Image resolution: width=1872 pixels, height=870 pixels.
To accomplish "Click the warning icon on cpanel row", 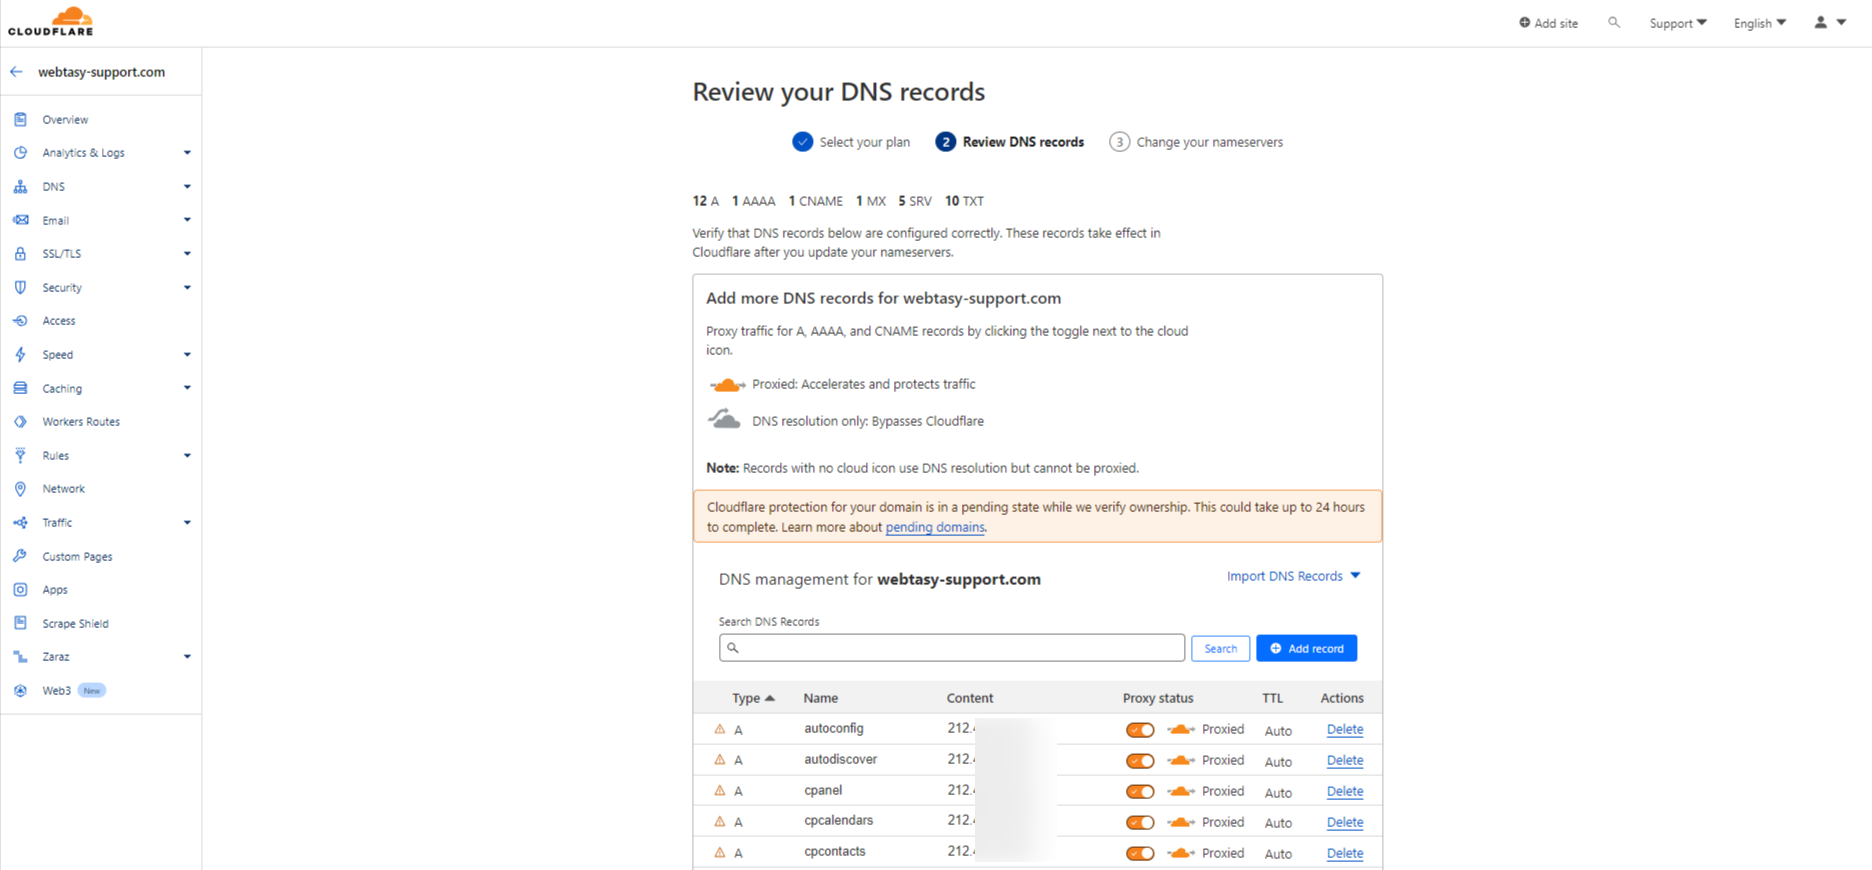I will pyautogui.click(x=719, y=791).
